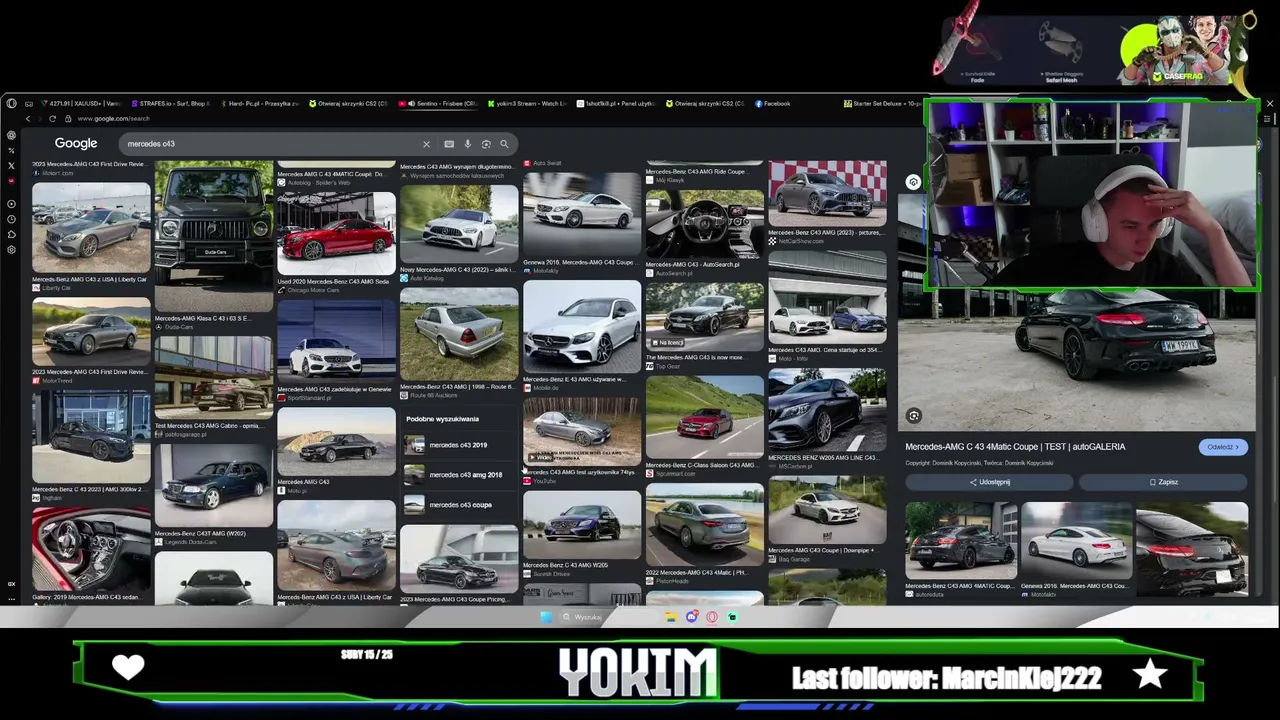Switch to the STRAFES.io browser tab
The image size is (1280, 720).
pyautogui.click(x=171, y=104)
